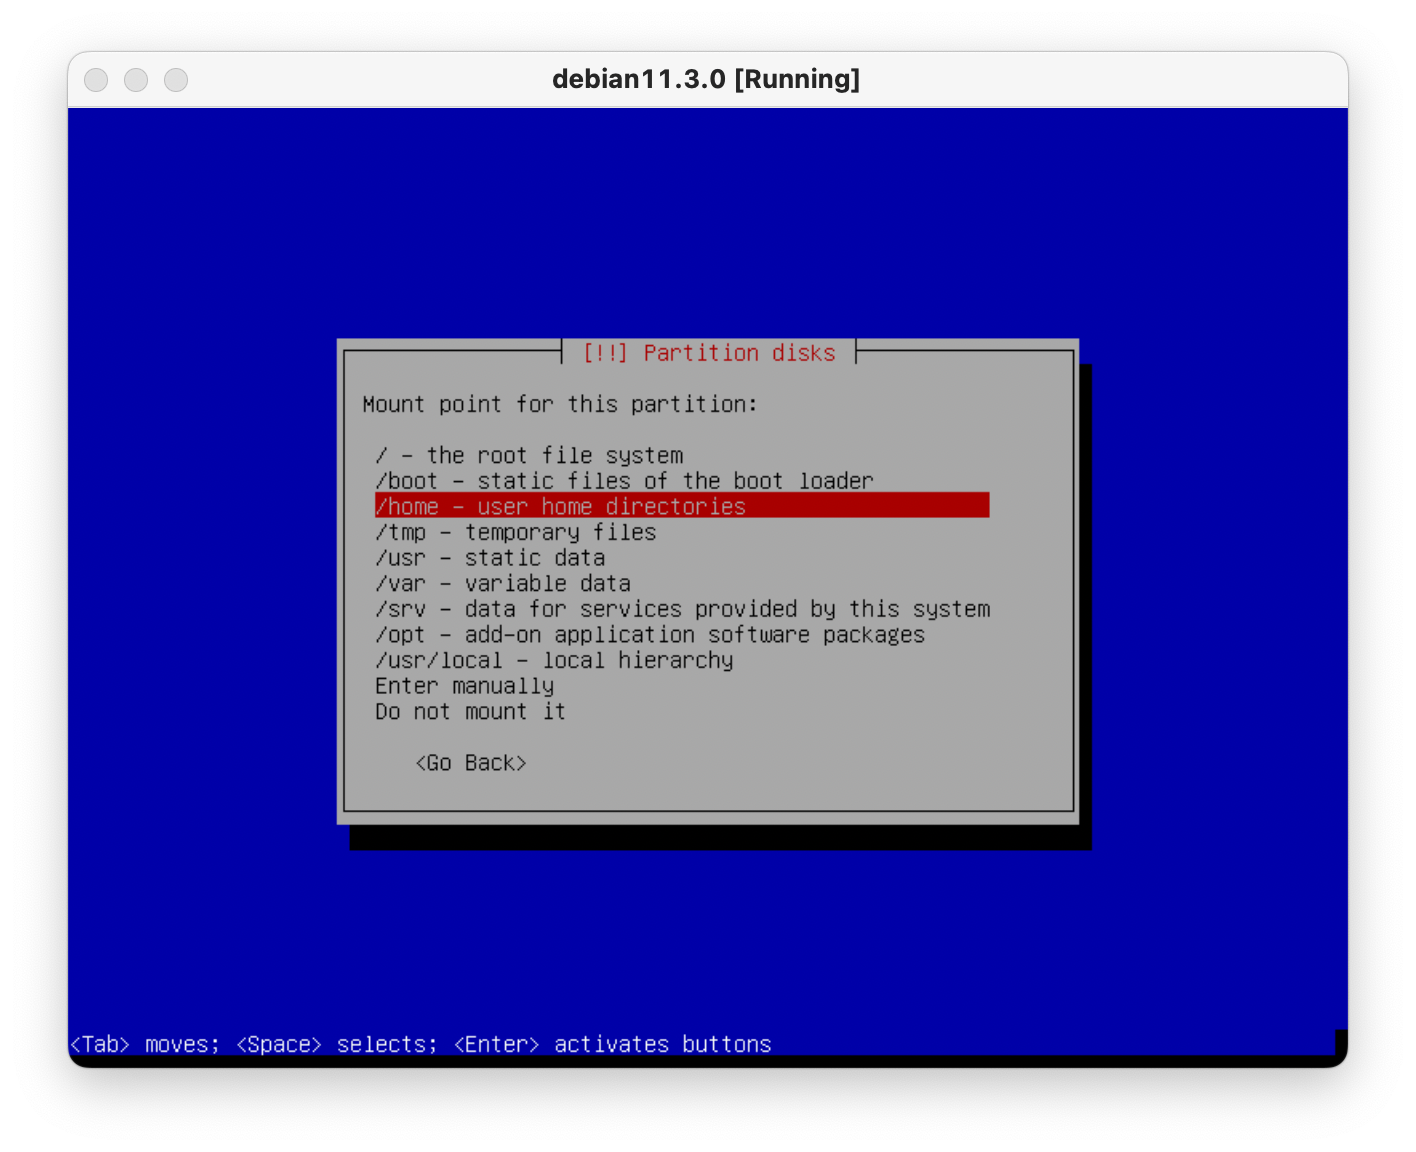Pick /opt add-on application software packages
This screenshot has height=1152, width=1416.
pyautogui.click(x=650, y=635)
